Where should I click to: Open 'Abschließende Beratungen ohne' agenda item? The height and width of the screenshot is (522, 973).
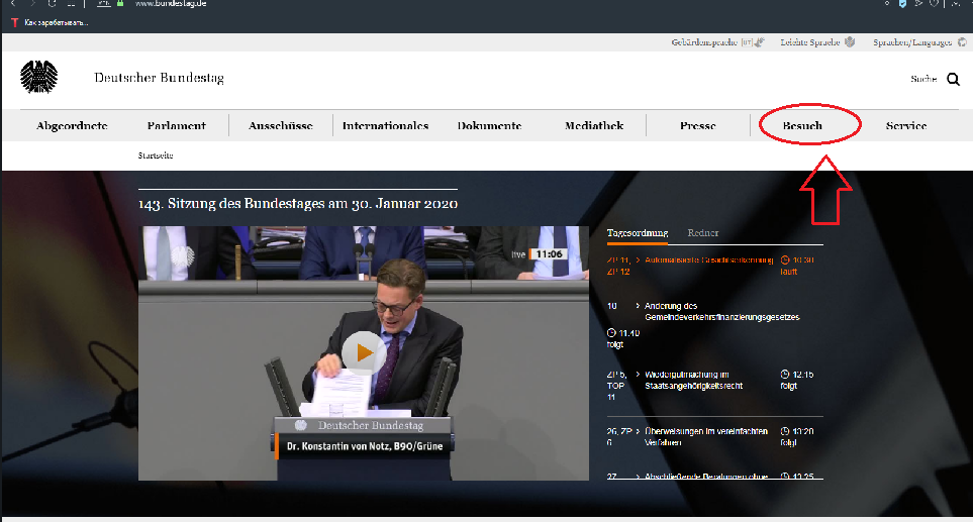[x=706, y=476]
